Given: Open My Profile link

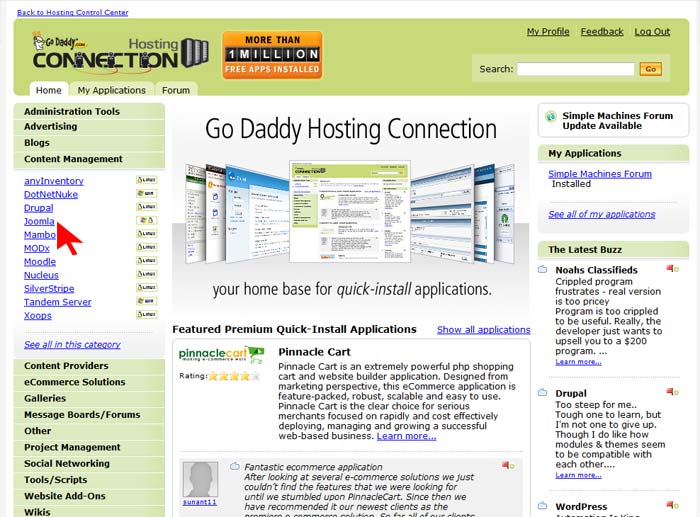Looking at the screenshot, I should (548, 32).
